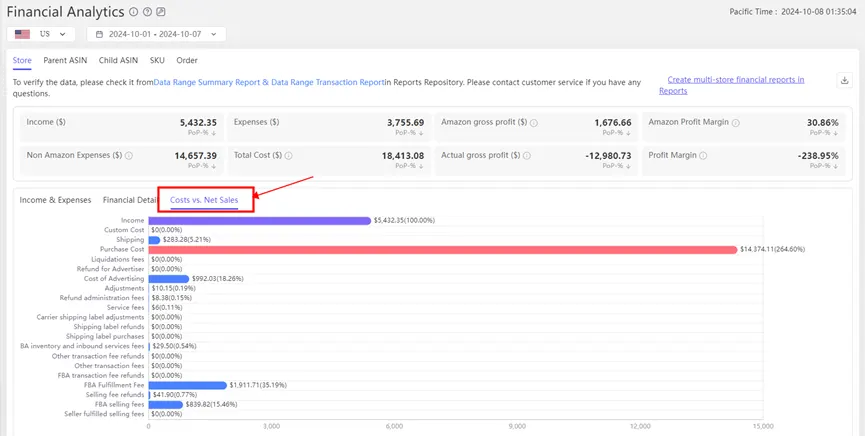Click info icon next to Total Cost
Screen dimensions: 865x436
pyautogui.click(x=289, y=156)
